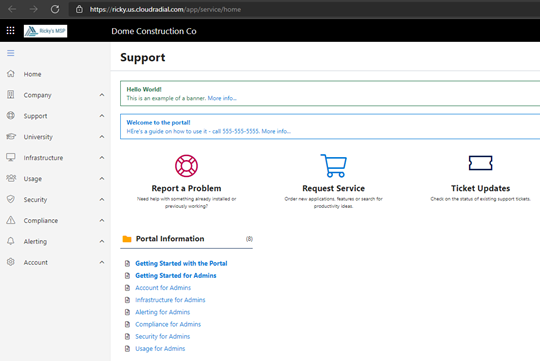
Task: Open Usage for Admins article
Action: [x=160, y=349]
